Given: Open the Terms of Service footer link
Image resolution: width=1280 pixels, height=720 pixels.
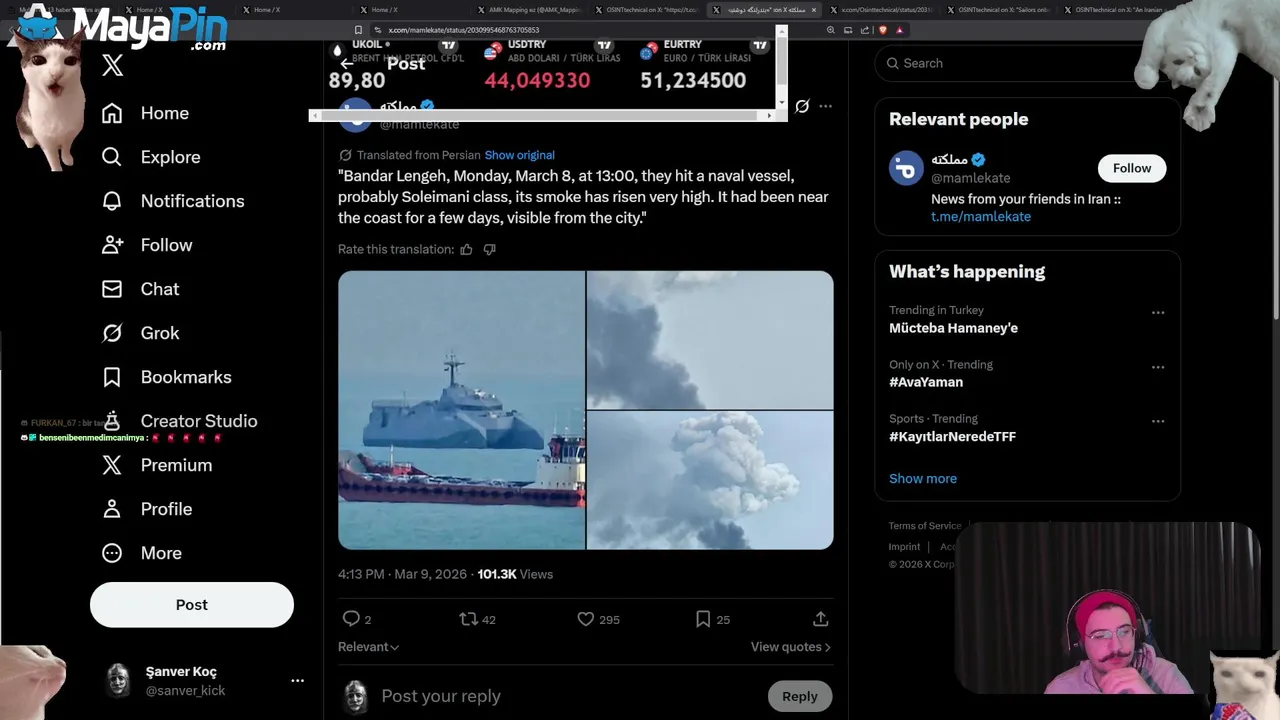Looking at the screenshot, I should (x=925, y=526).
